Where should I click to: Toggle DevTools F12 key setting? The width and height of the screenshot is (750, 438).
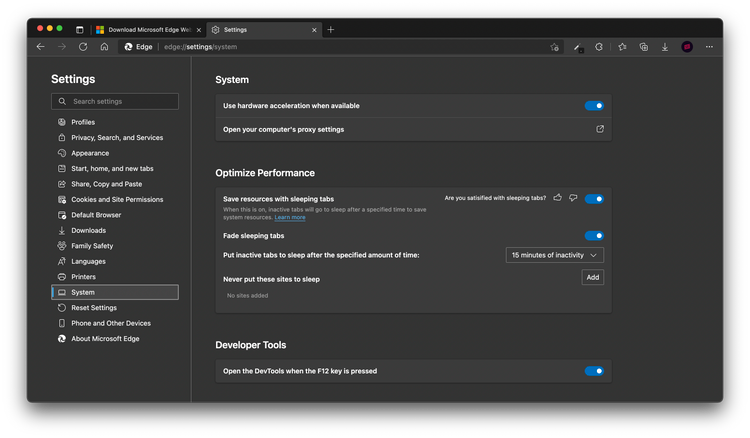(594, 371)
